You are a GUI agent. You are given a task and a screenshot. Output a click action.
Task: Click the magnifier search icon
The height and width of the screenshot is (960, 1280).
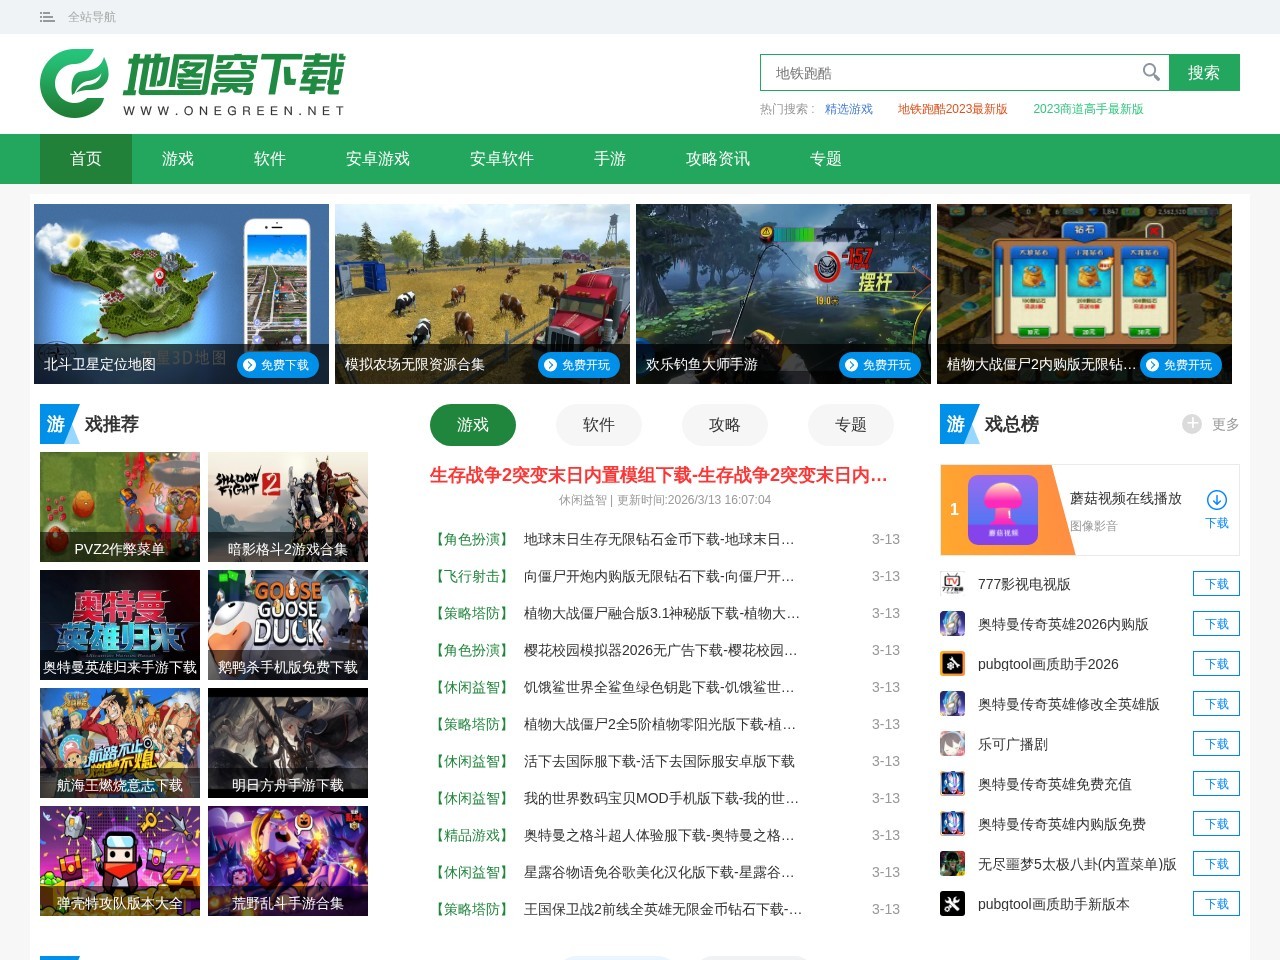point(1150,72)
